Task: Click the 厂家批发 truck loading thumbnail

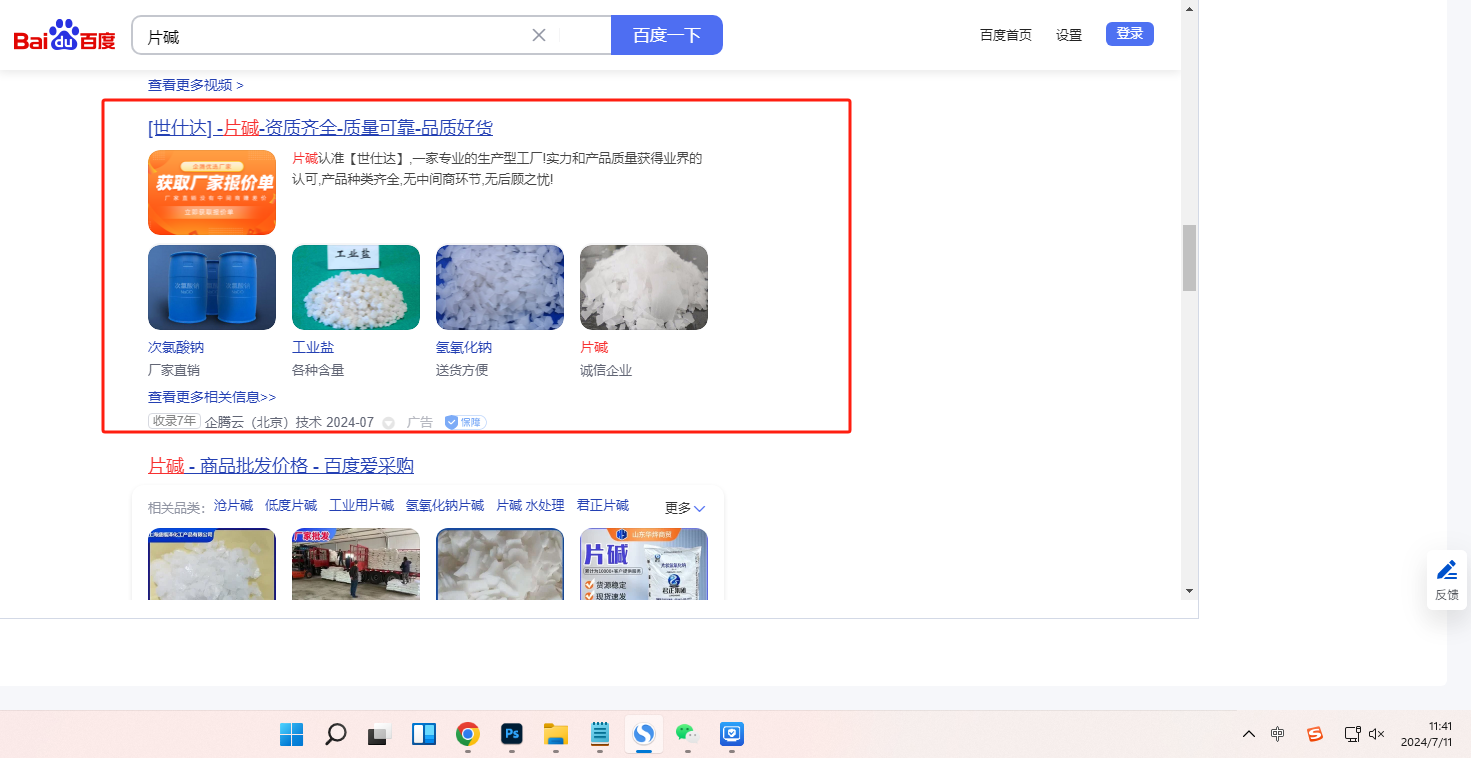Action: [x=356, y=564]
